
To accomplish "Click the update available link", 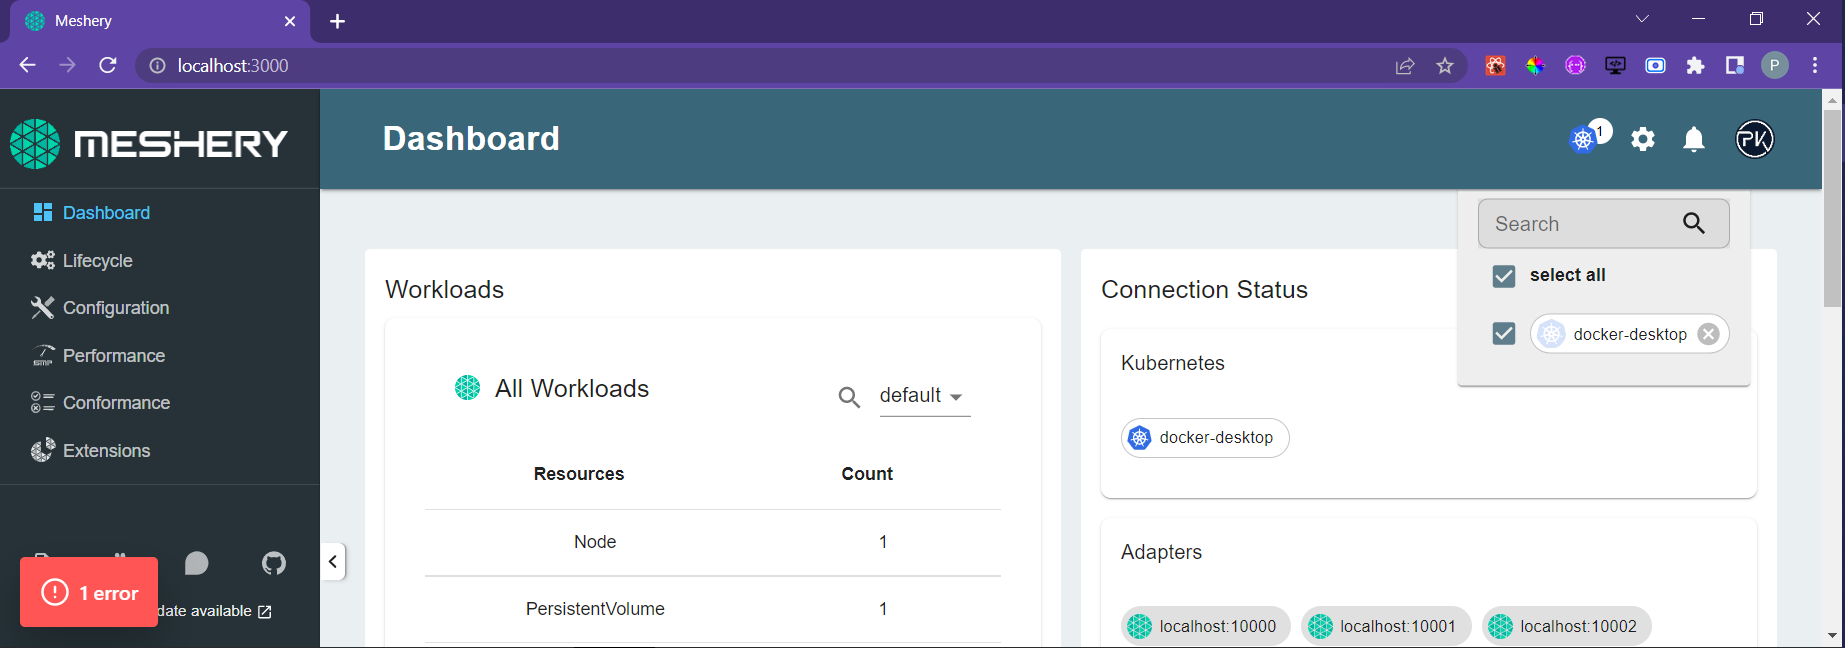I will 212,611.
